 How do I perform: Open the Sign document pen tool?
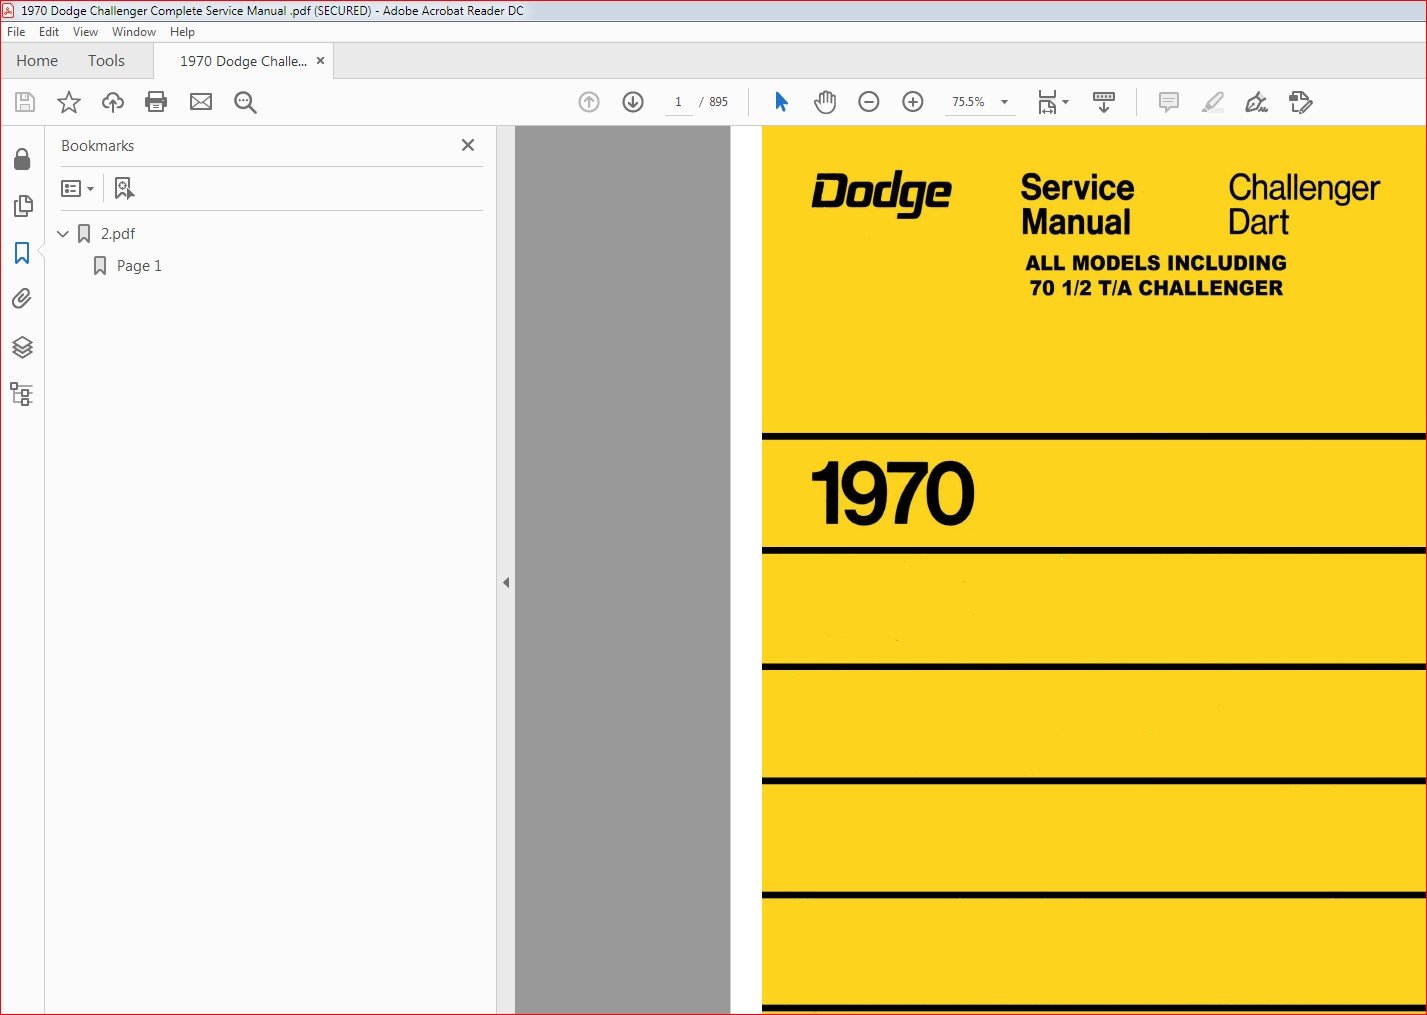coord(1257,102)
